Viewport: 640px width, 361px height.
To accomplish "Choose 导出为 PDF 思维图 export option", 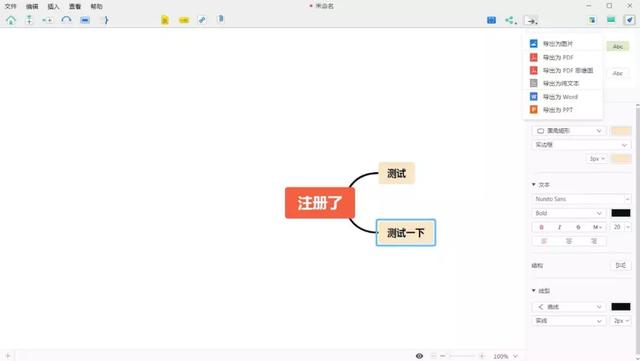I will click(x=562, y=70).
